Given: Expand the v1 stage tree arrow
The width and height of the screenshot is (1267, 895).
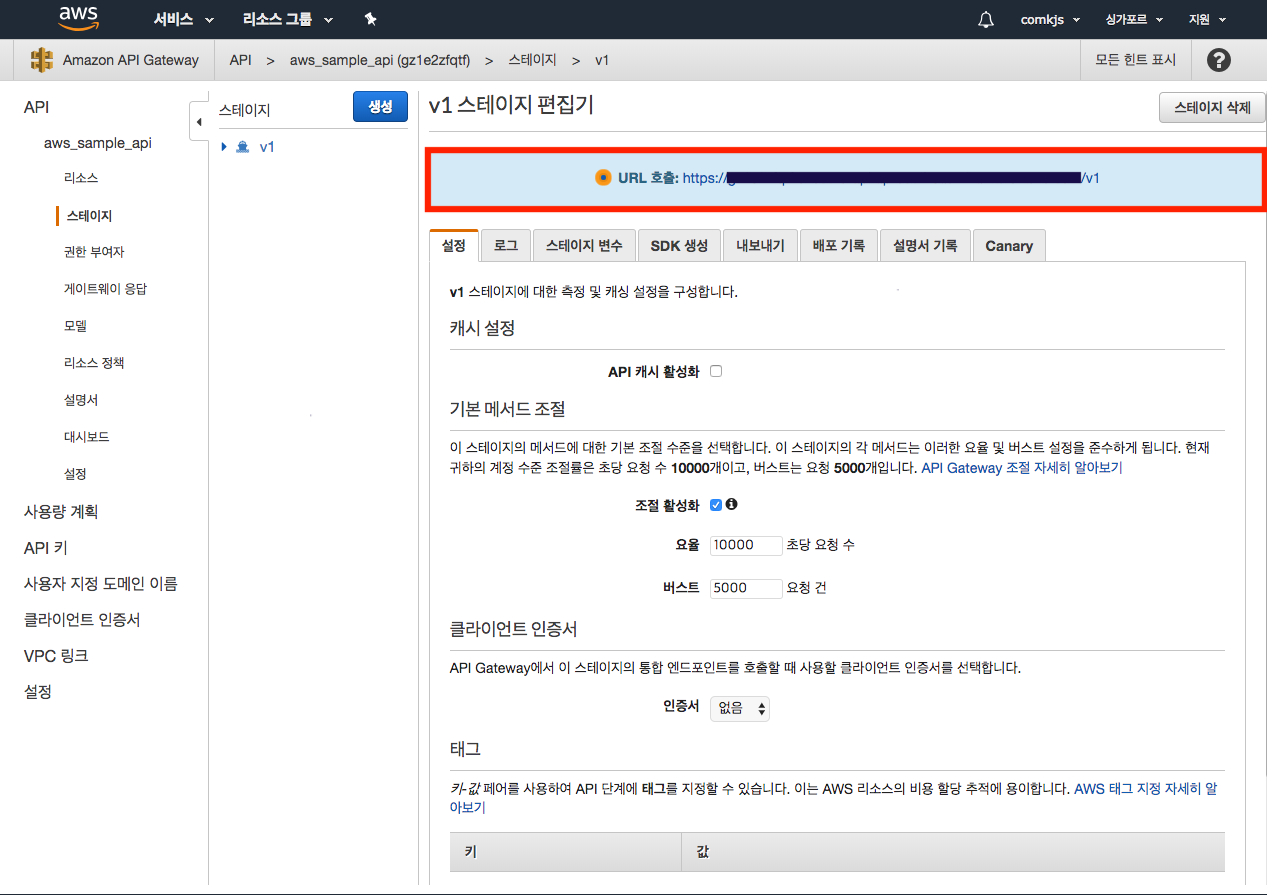Looking at the screenshot, I should click(x=224, y=147).
